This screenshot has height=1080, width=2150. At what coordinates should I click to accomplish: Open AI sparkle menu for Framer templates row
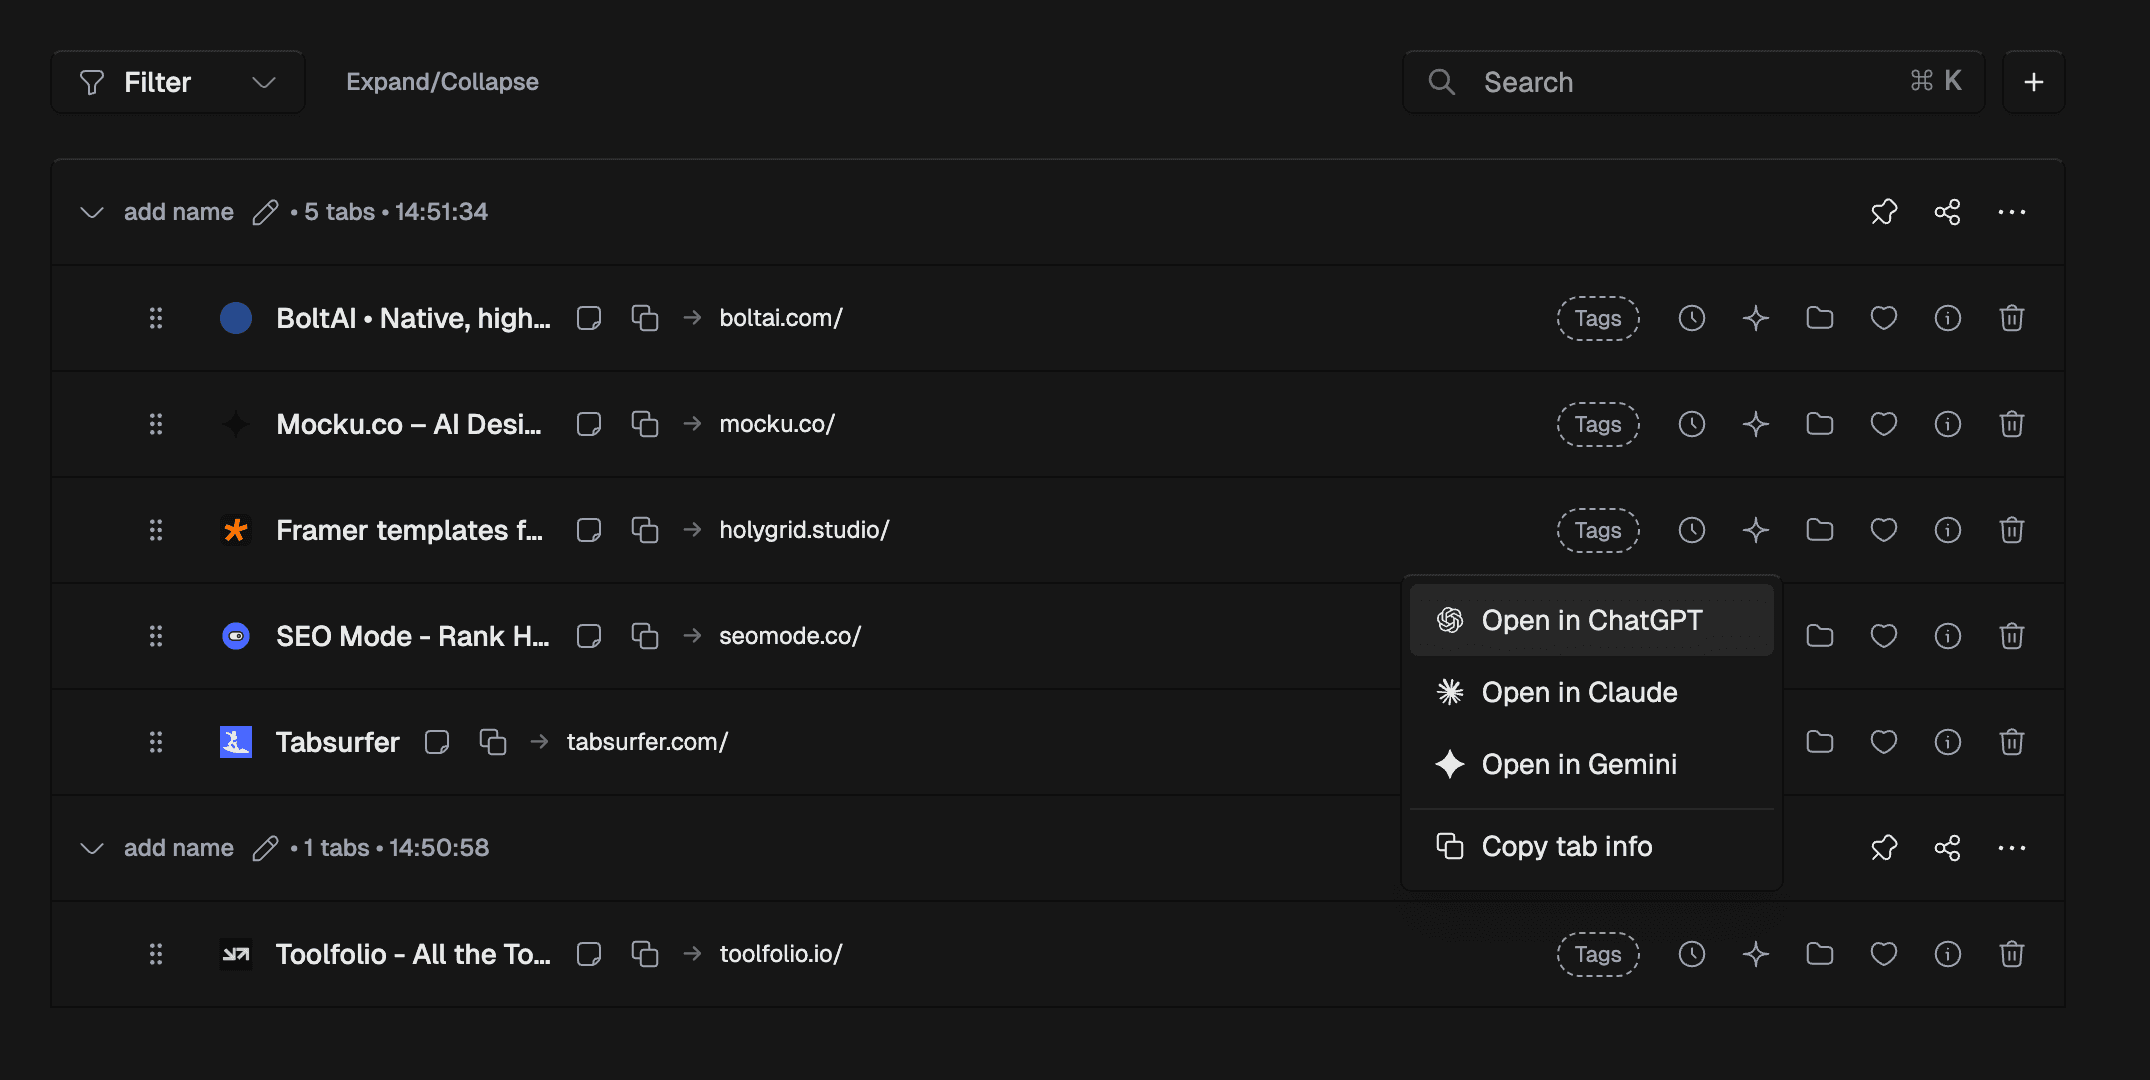tap(1756, 530)
